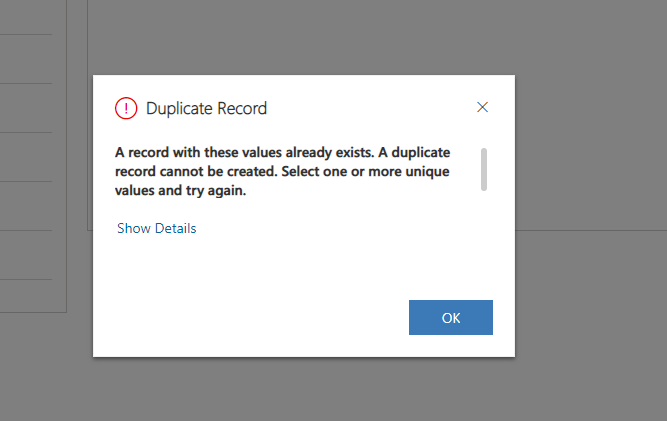
Task: Click the message scrollbar thumb
Action: (484, 168)
